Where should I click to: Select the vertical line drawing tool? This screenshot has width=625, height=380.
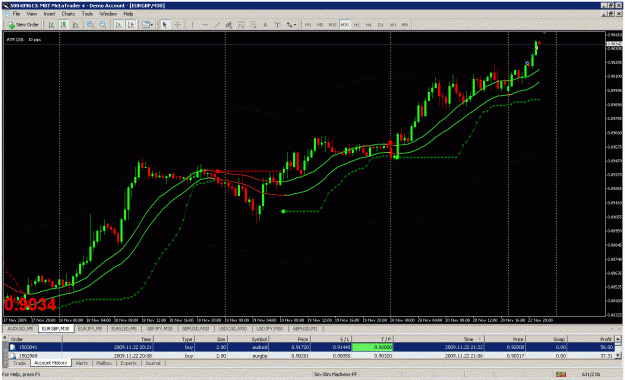point(193,25)
